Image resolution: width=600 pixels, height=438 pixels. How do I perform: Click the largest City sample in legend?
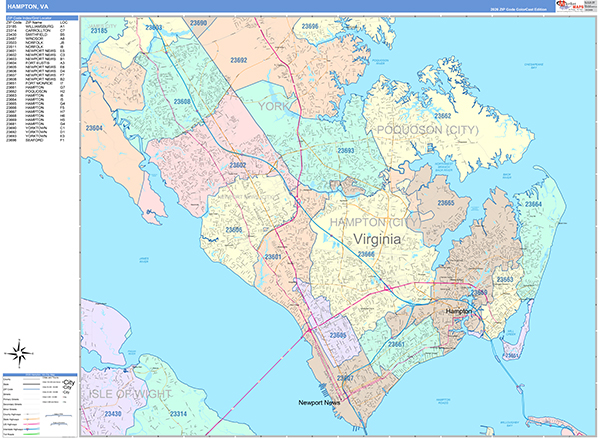click(x=69, y=382)
